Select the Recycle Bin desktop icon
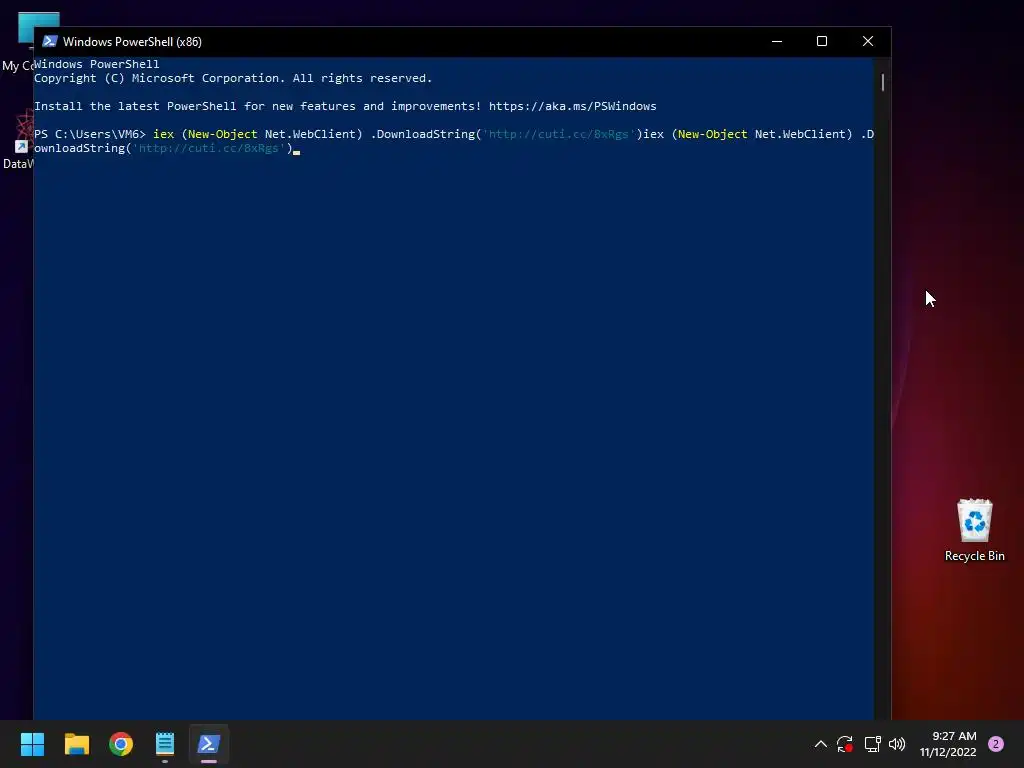 974,530
